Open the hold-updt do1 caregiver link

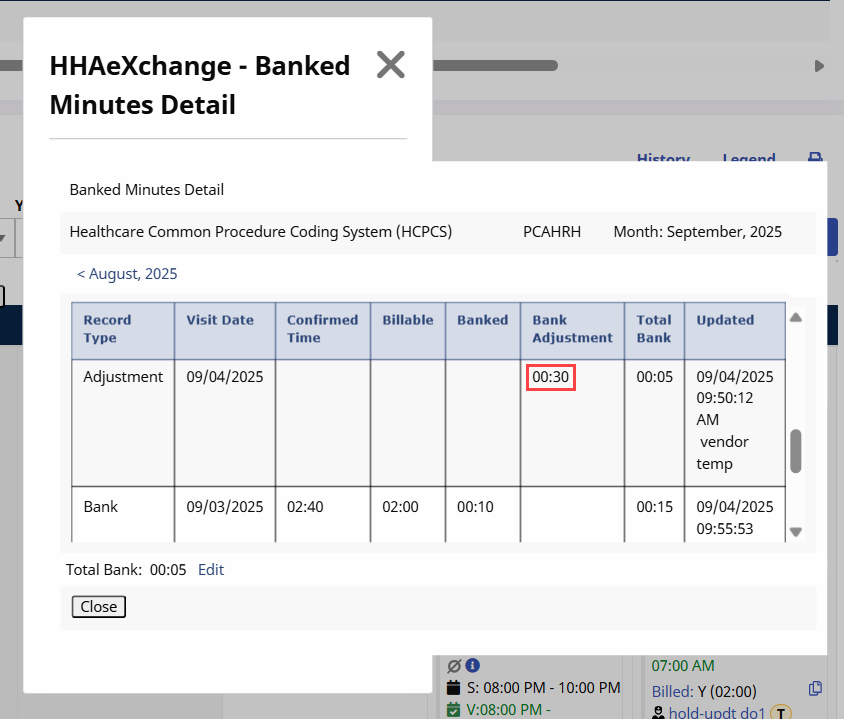point(715,712)
